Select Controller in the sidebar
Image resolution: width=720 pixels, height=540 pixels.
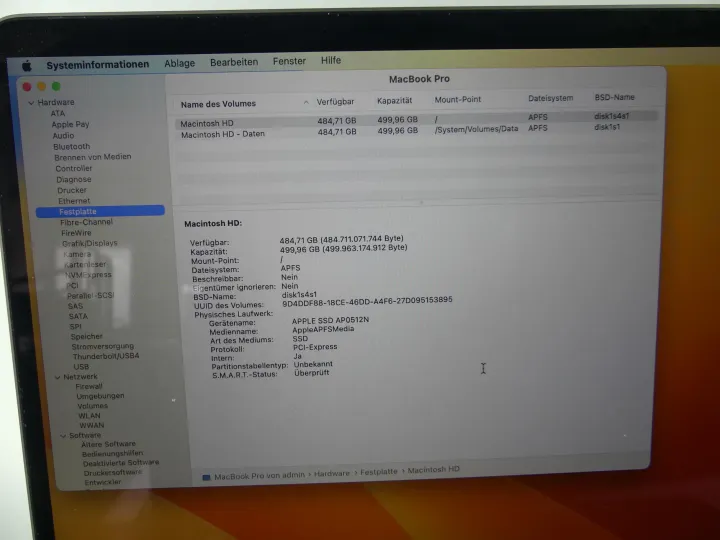coord(74,169)
